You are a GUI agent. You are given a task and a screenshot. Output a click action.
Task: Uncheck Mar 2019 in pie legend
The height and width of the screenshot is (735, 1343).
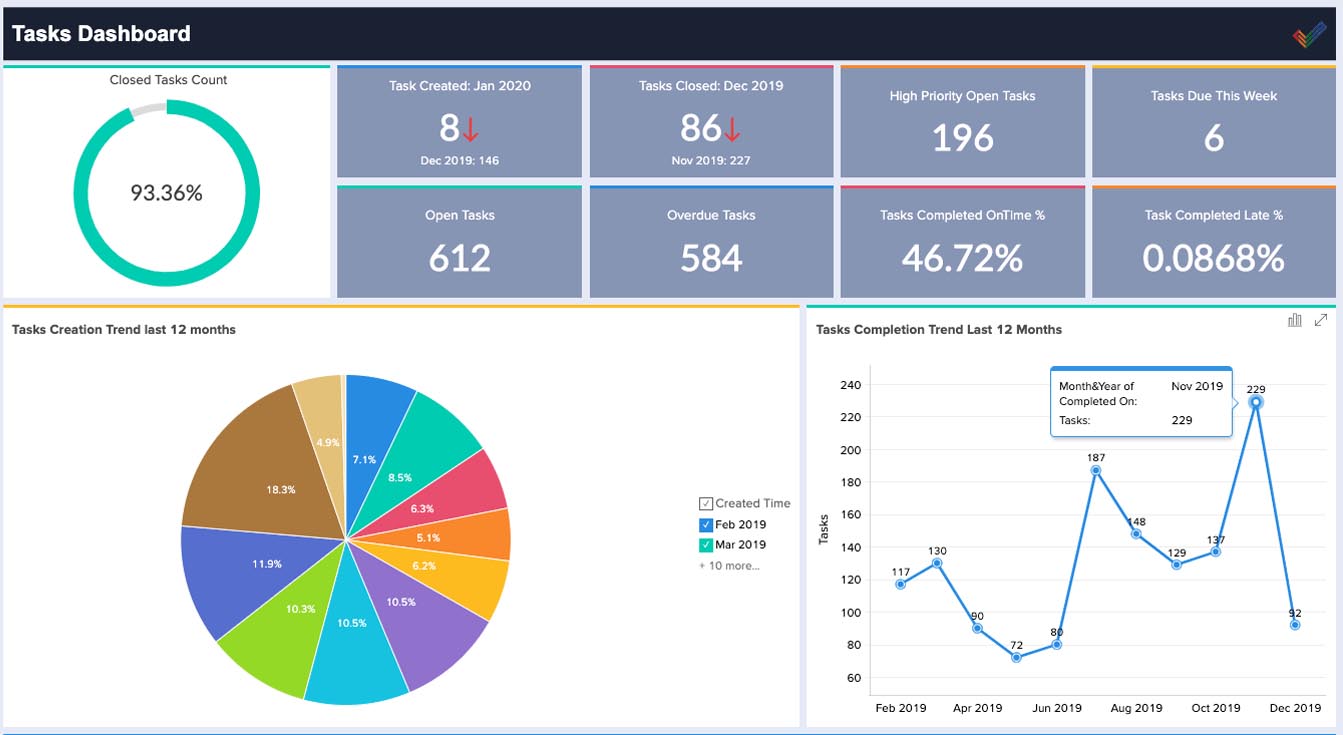coord(706,545)
